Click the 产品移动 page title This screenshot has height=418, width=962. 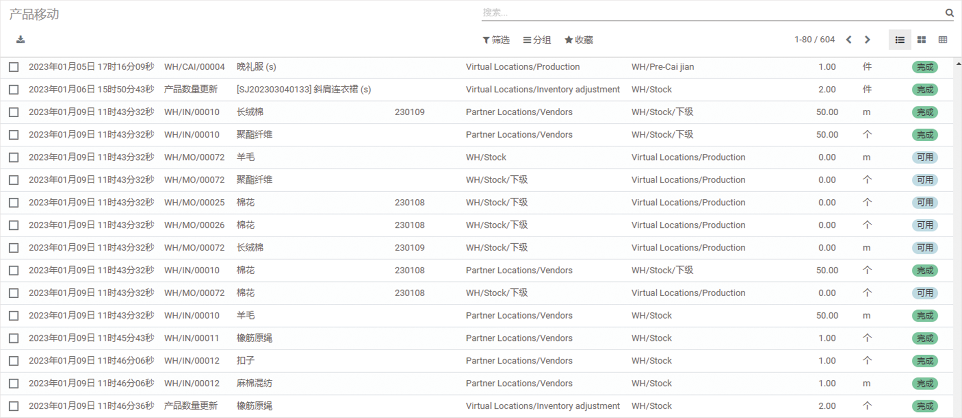(34, 14)
